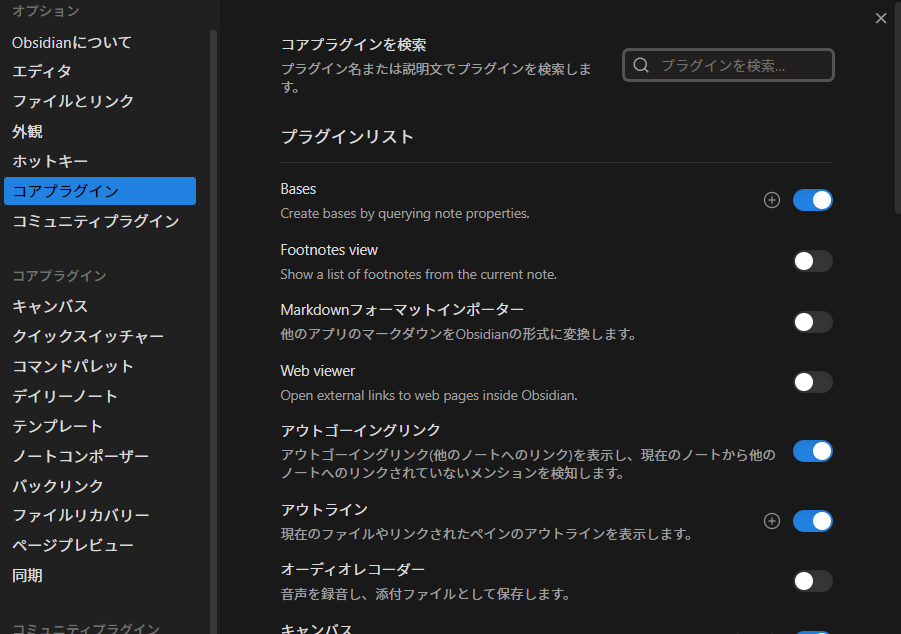Switch to コミュニティプラグイン settings

(x=95, y=221)
